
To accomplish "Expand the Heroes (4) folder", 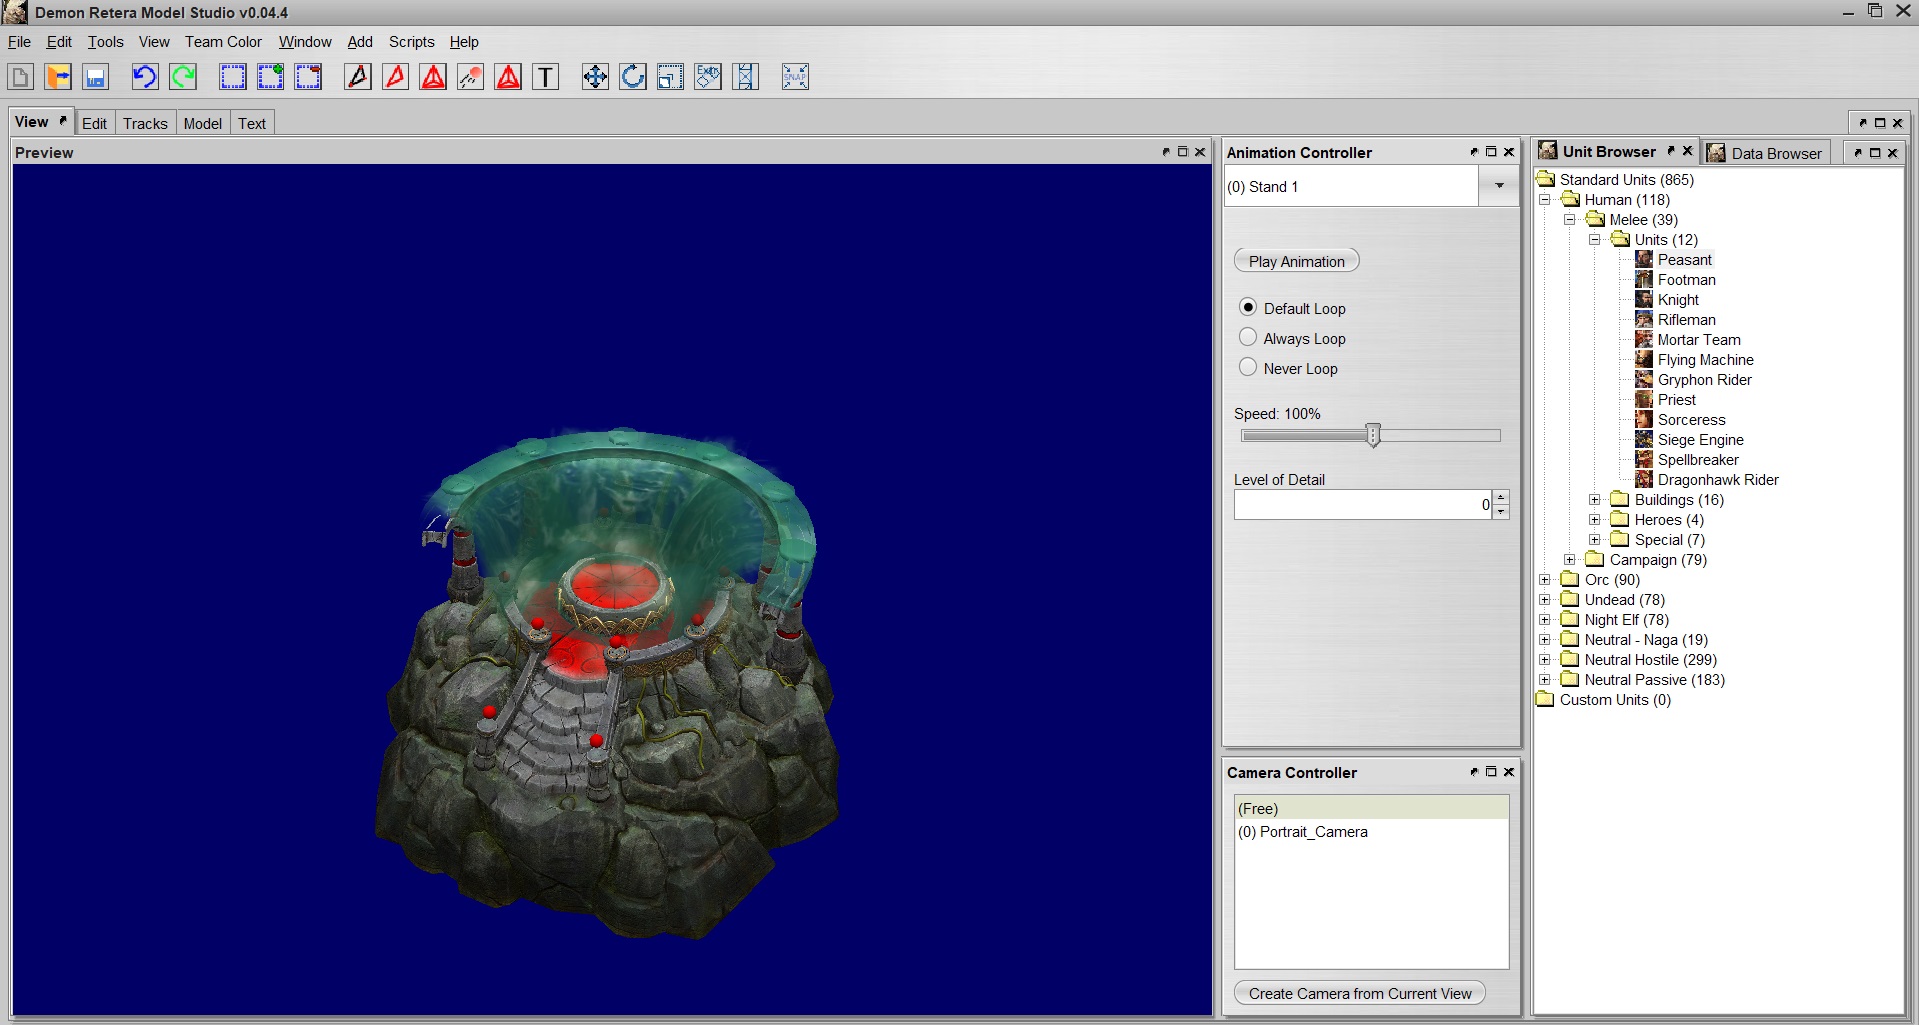I will (x=1595, y=520).
